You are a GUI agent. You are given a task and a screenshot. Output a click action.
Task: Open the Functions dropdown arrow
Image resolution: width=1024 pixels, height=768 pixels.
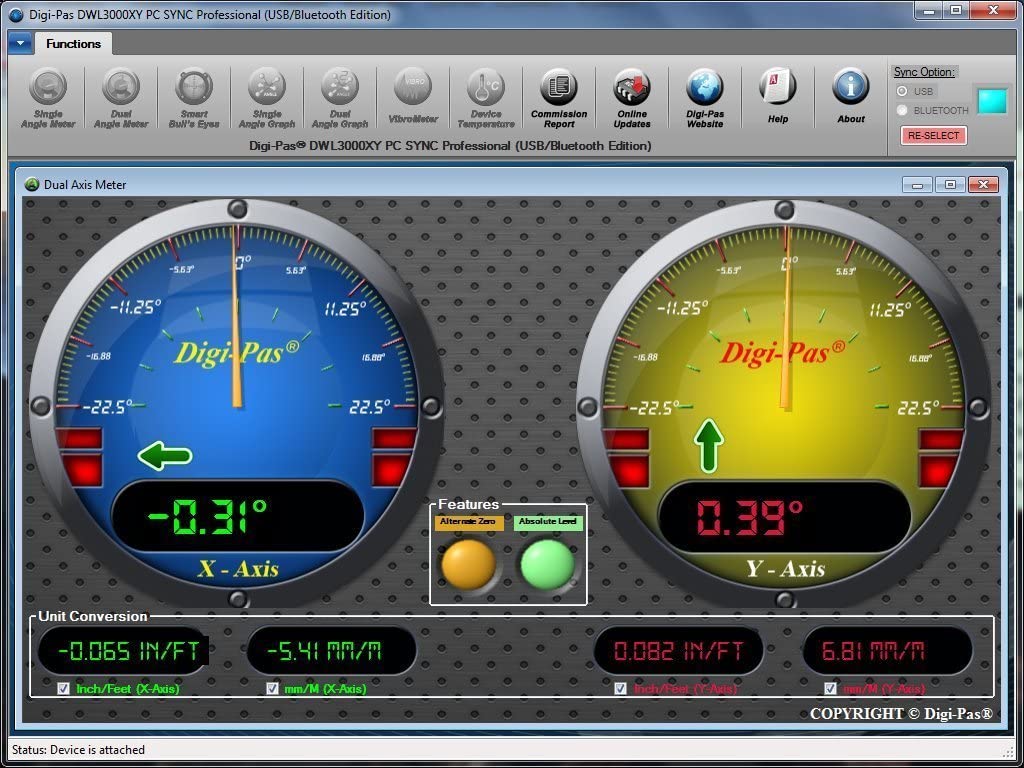pos(20,43)
